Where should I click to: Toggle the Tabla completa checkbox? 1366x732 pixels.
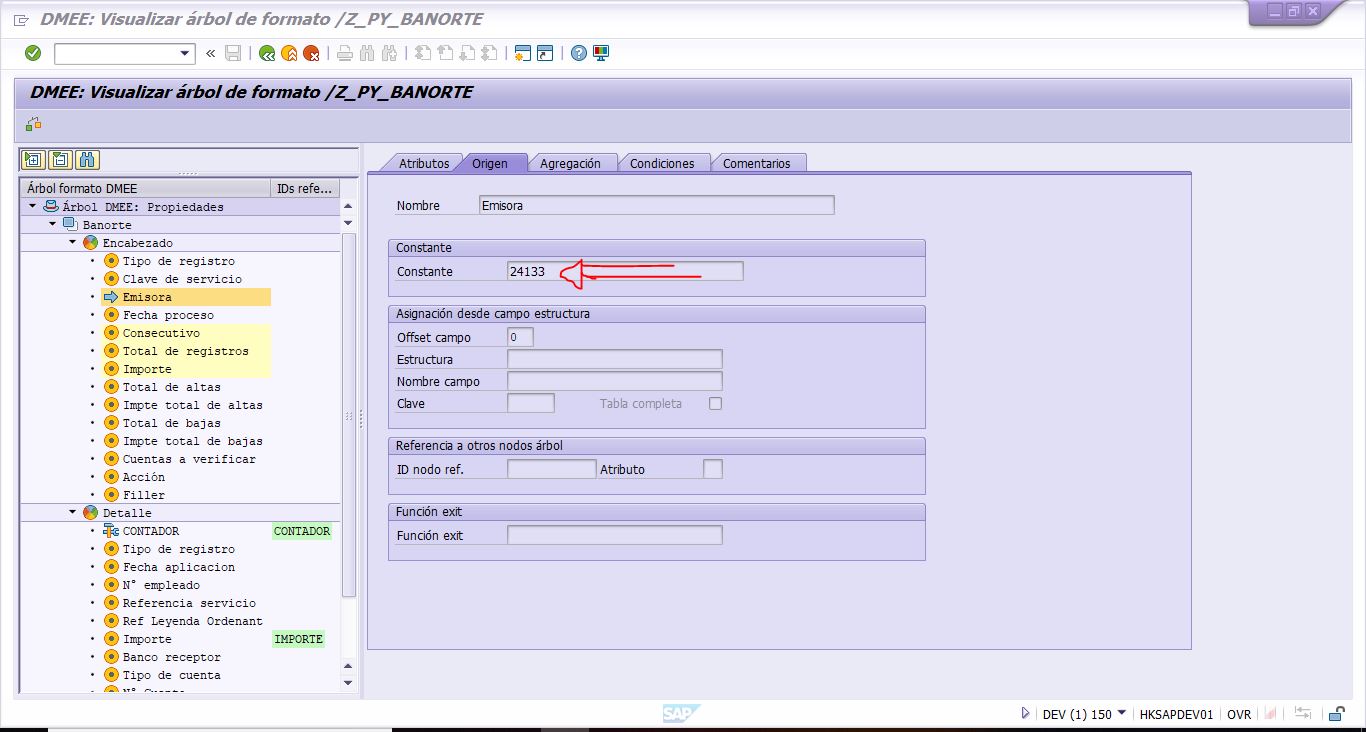pyautogui.click(x=715, y=404)
